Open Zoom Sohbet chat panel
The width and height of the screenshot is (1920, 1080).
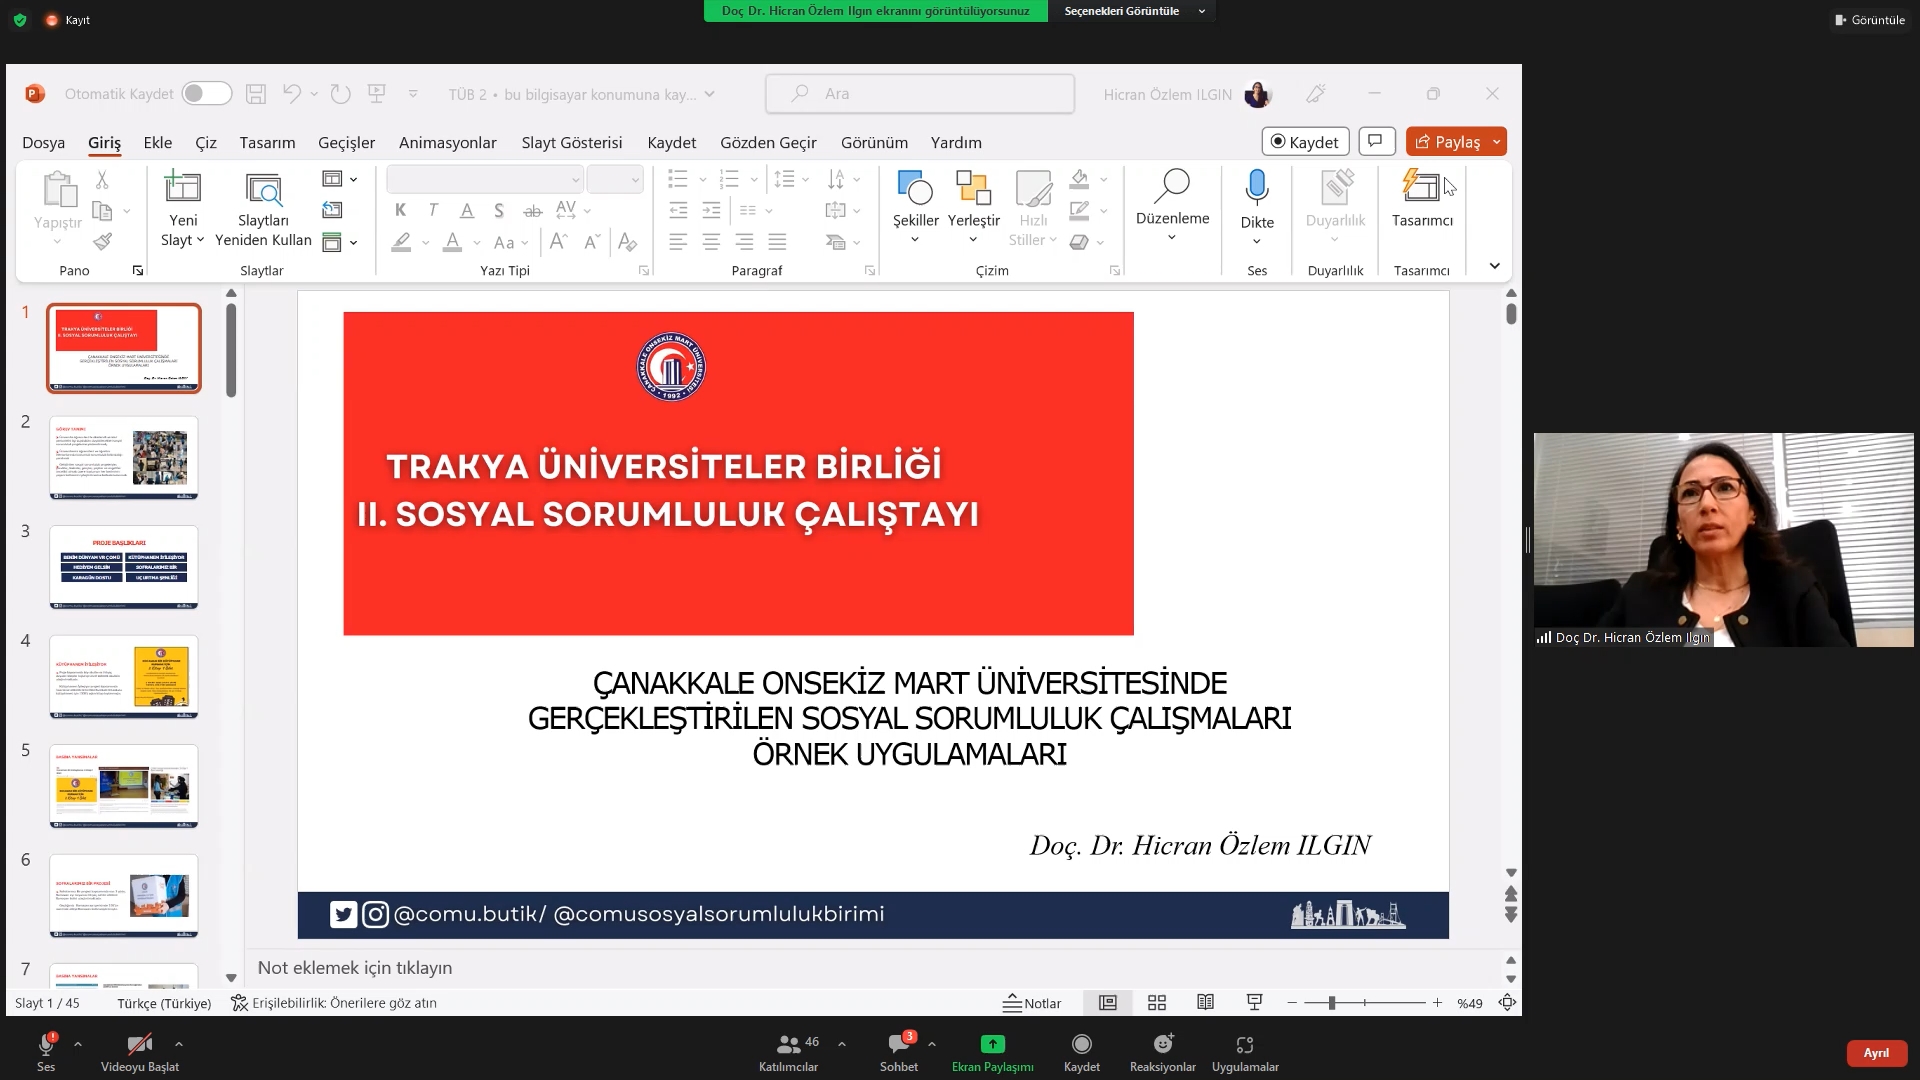click(x=898, y=1053)
